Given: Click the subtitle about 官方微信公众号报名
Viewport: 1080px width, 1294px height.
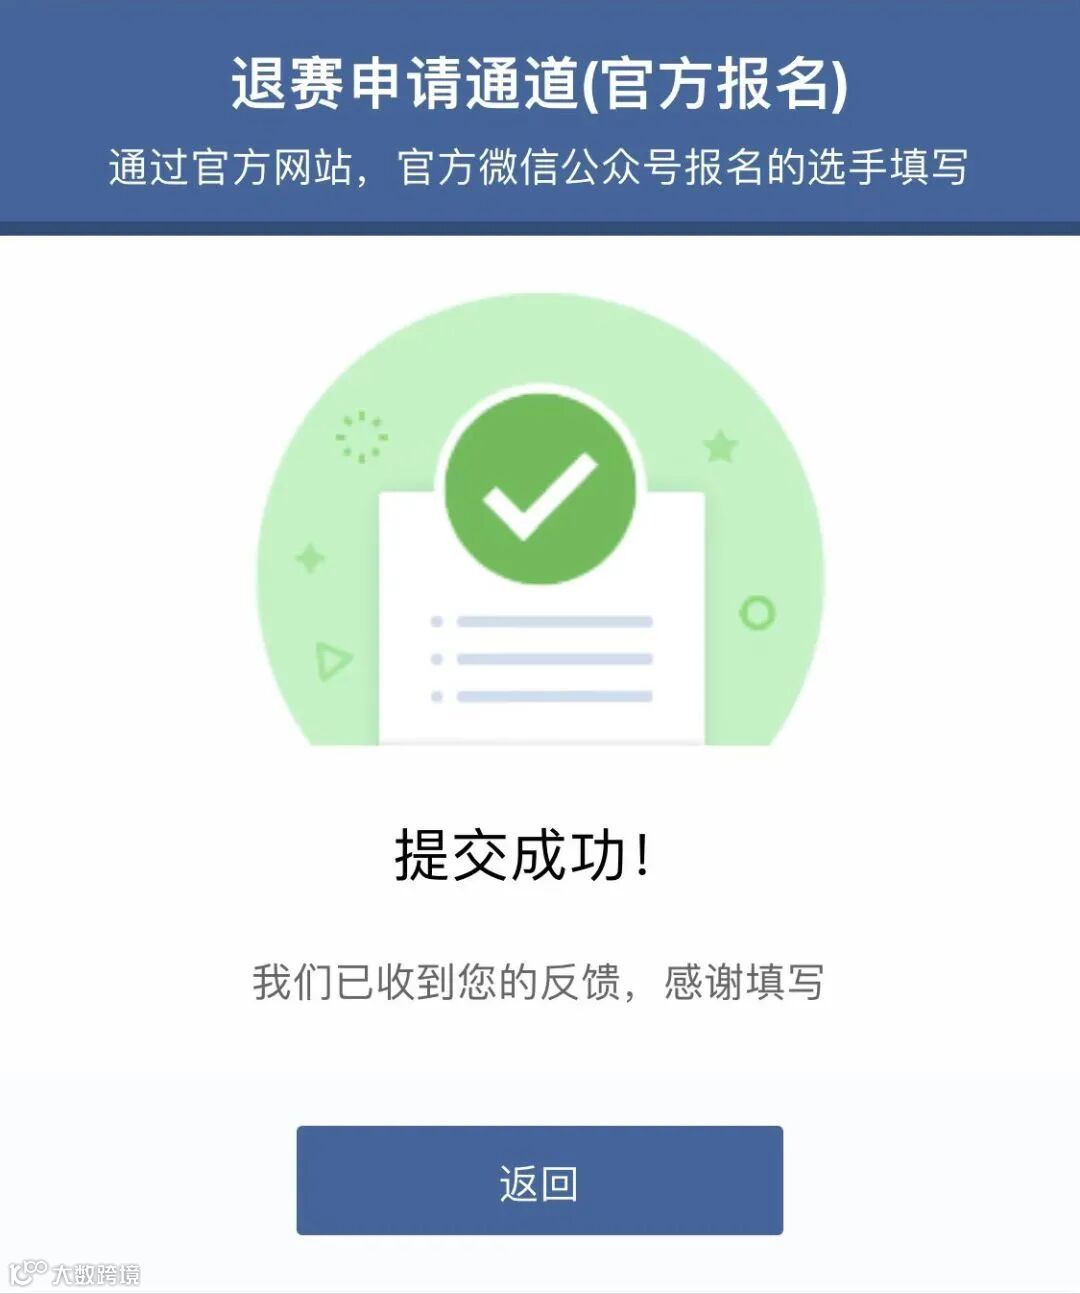Looking at the screenshot, I should 539,167.
